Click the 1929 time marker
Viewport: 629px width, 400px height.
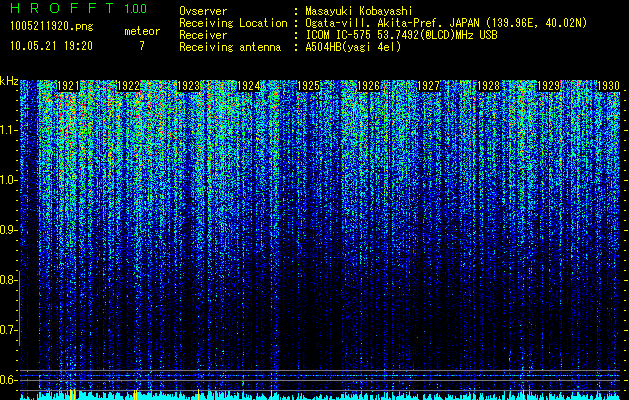tap(548, 86)
